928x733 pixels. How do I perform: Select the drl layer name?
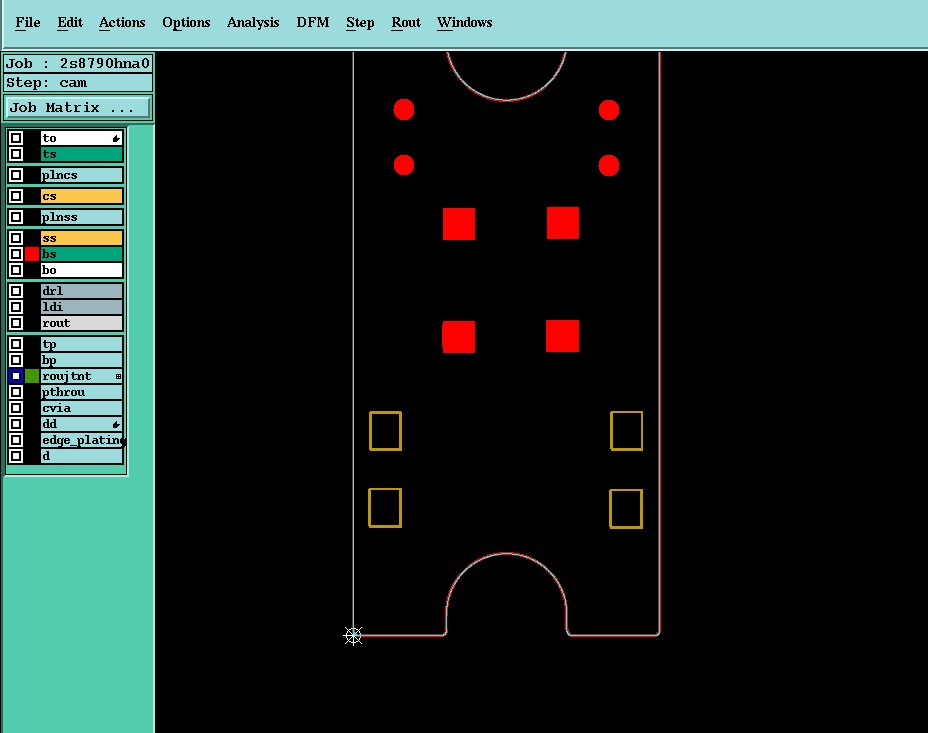[81, 290]
